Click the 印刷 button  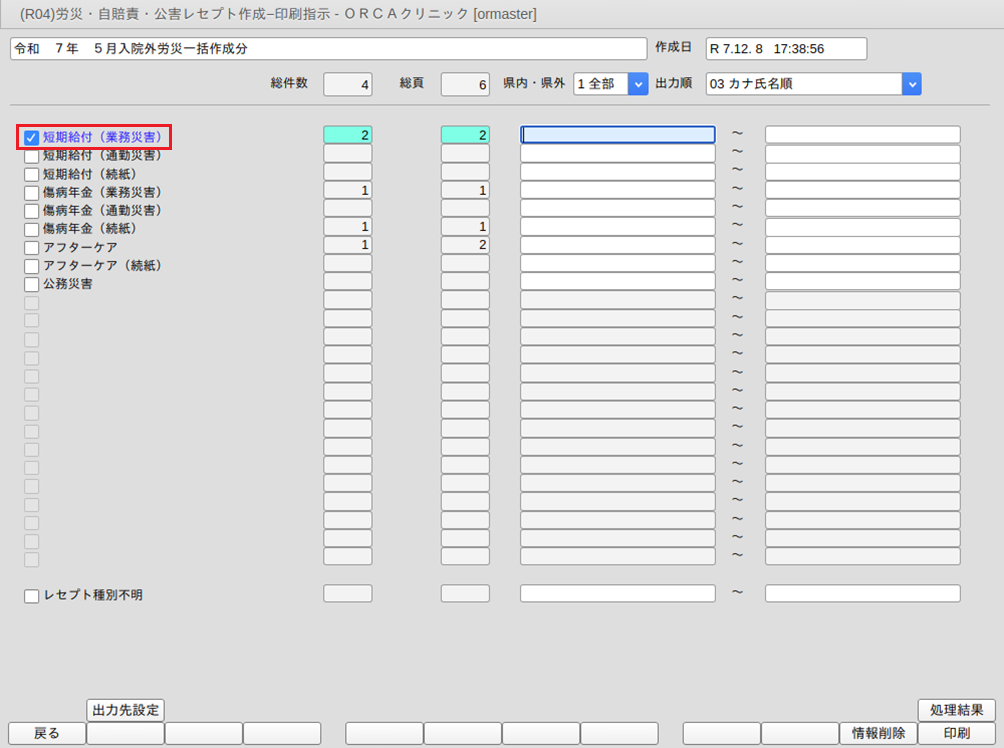tap(956, 734)
